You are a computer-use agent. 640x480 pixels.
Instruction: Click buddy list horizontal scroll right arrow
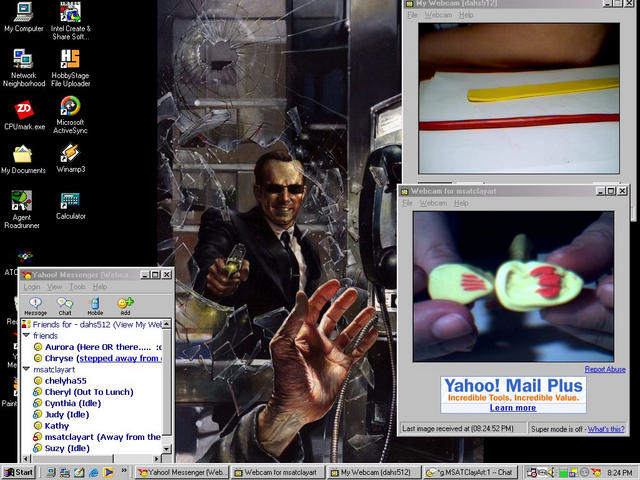click(157, 458)
